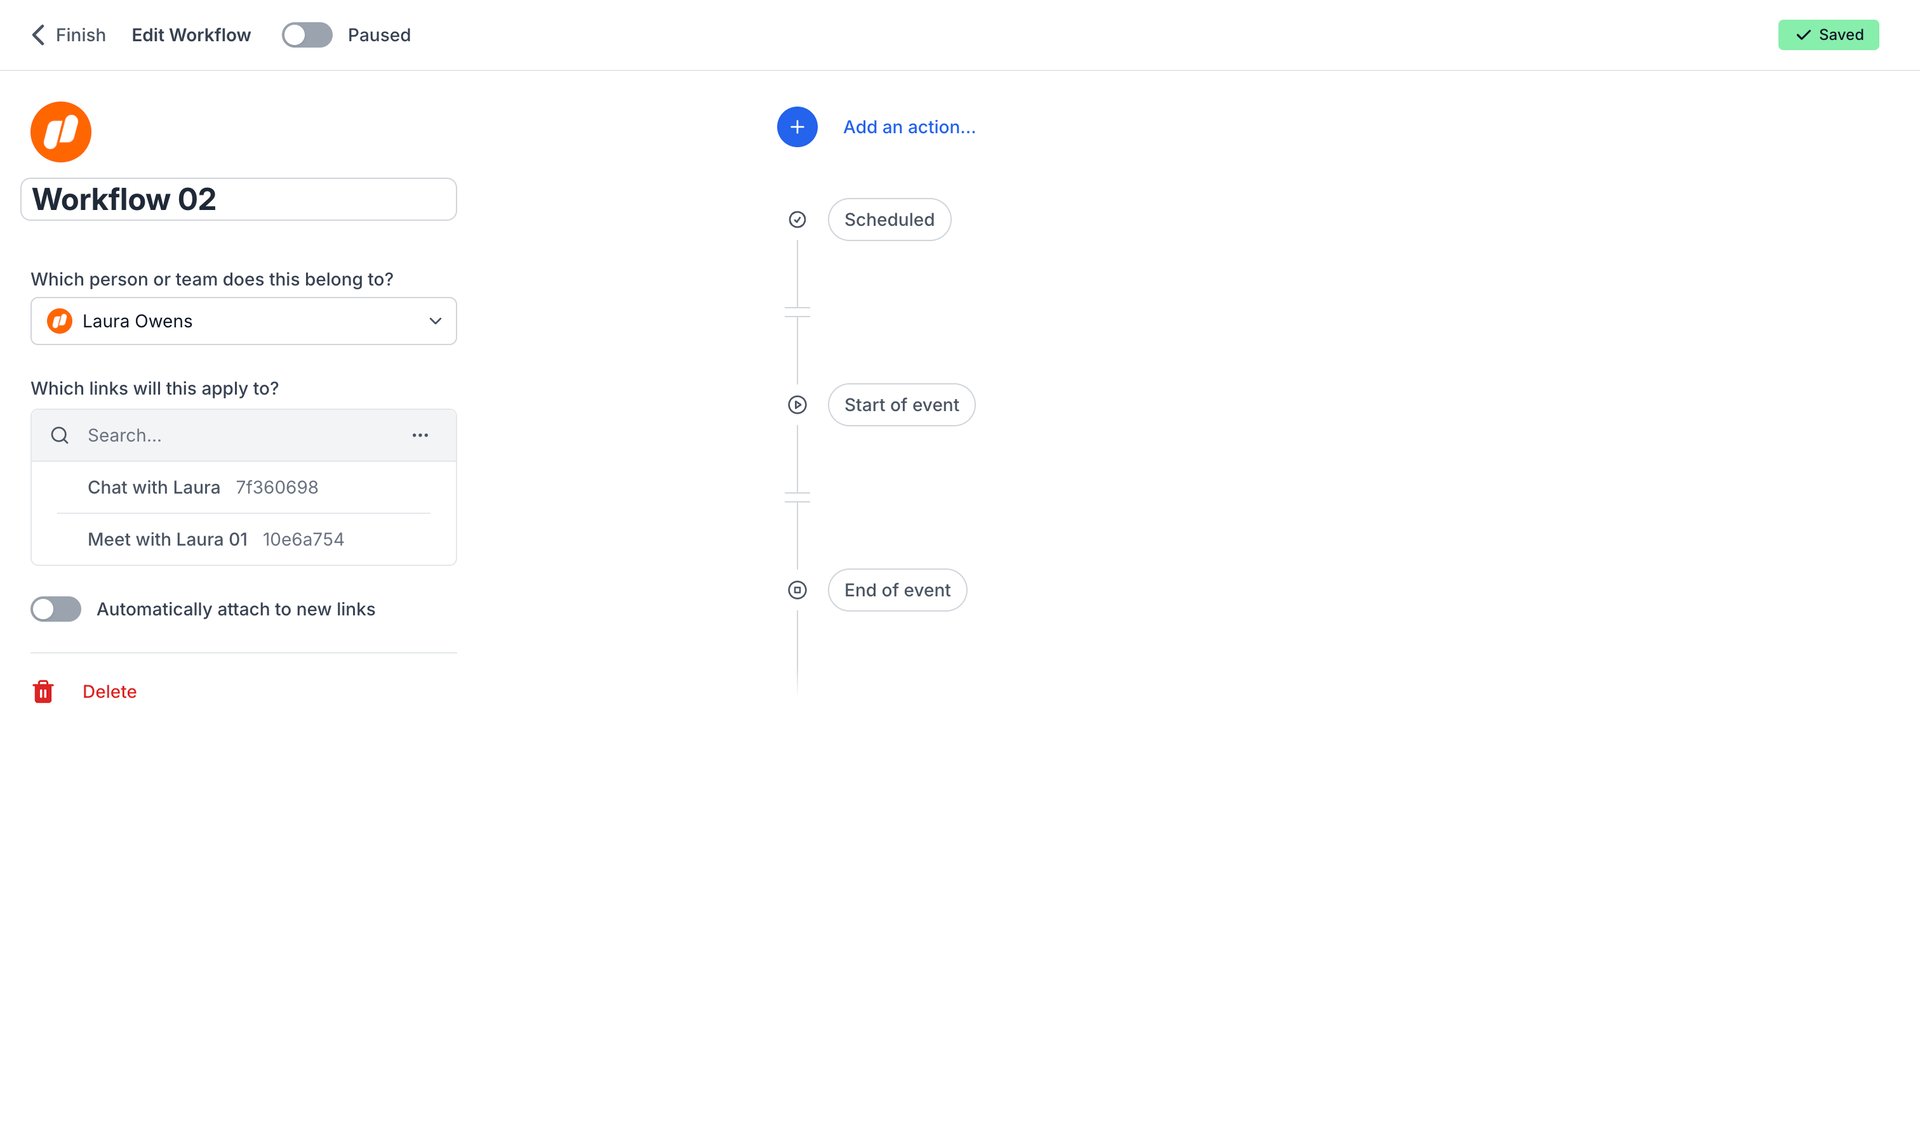
Task: Click the magnifier icon in the links search field
Action: click(x=59, y=435)
